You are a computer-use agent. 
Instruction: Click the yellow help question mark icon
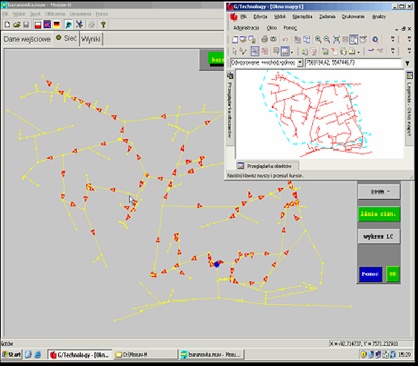click(x=103, y=25)
